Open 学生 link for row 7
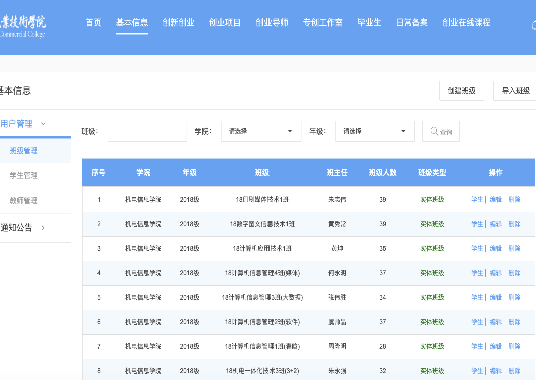 (x=477, y=346)
